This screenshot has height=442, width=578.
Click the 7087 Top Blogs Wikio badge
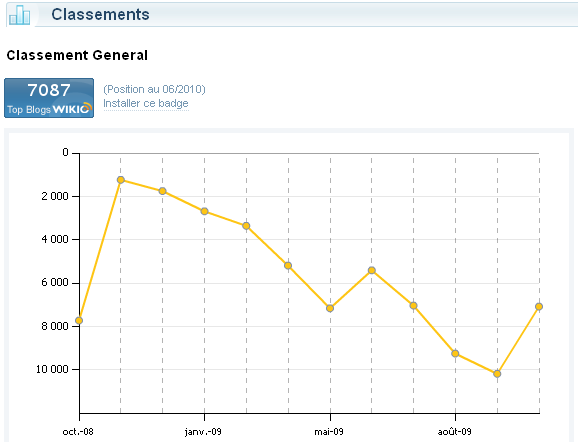[x=49, y=98]
